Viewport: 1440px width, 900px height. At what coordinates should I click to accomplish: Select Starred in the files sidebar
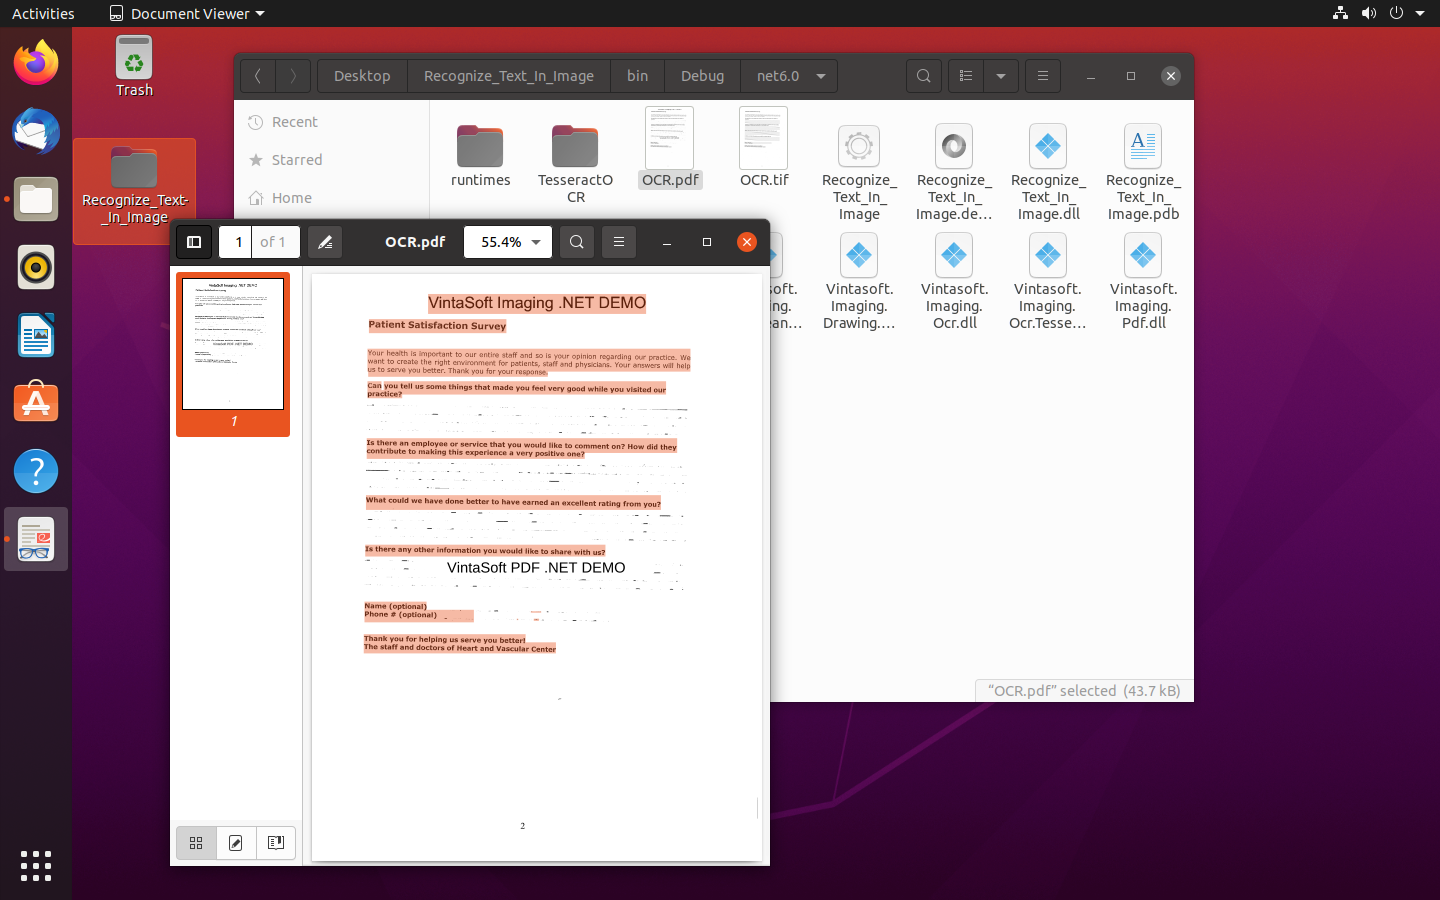coord(297,160)
